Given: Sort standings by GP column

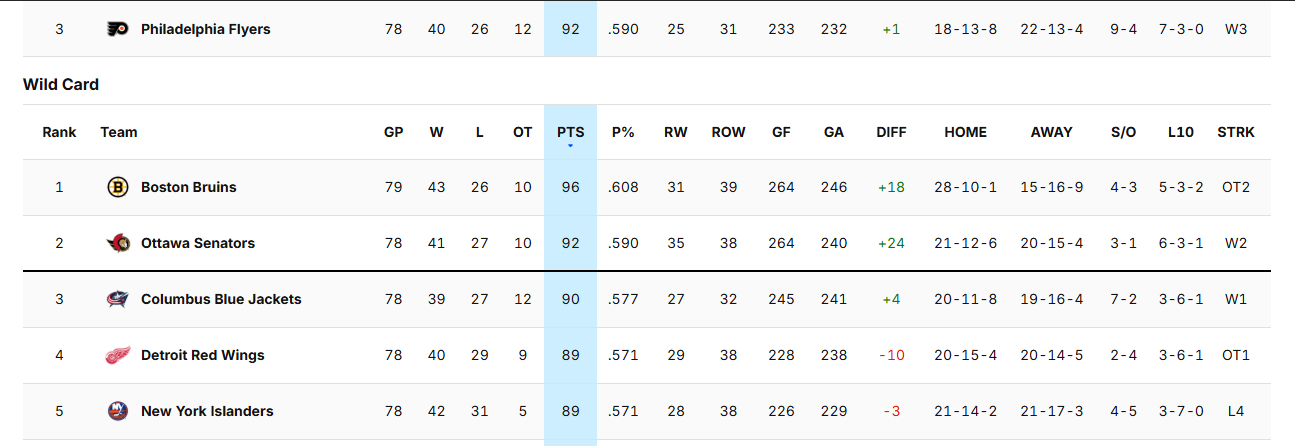Looking at the screenshot, I should (394, 132).
